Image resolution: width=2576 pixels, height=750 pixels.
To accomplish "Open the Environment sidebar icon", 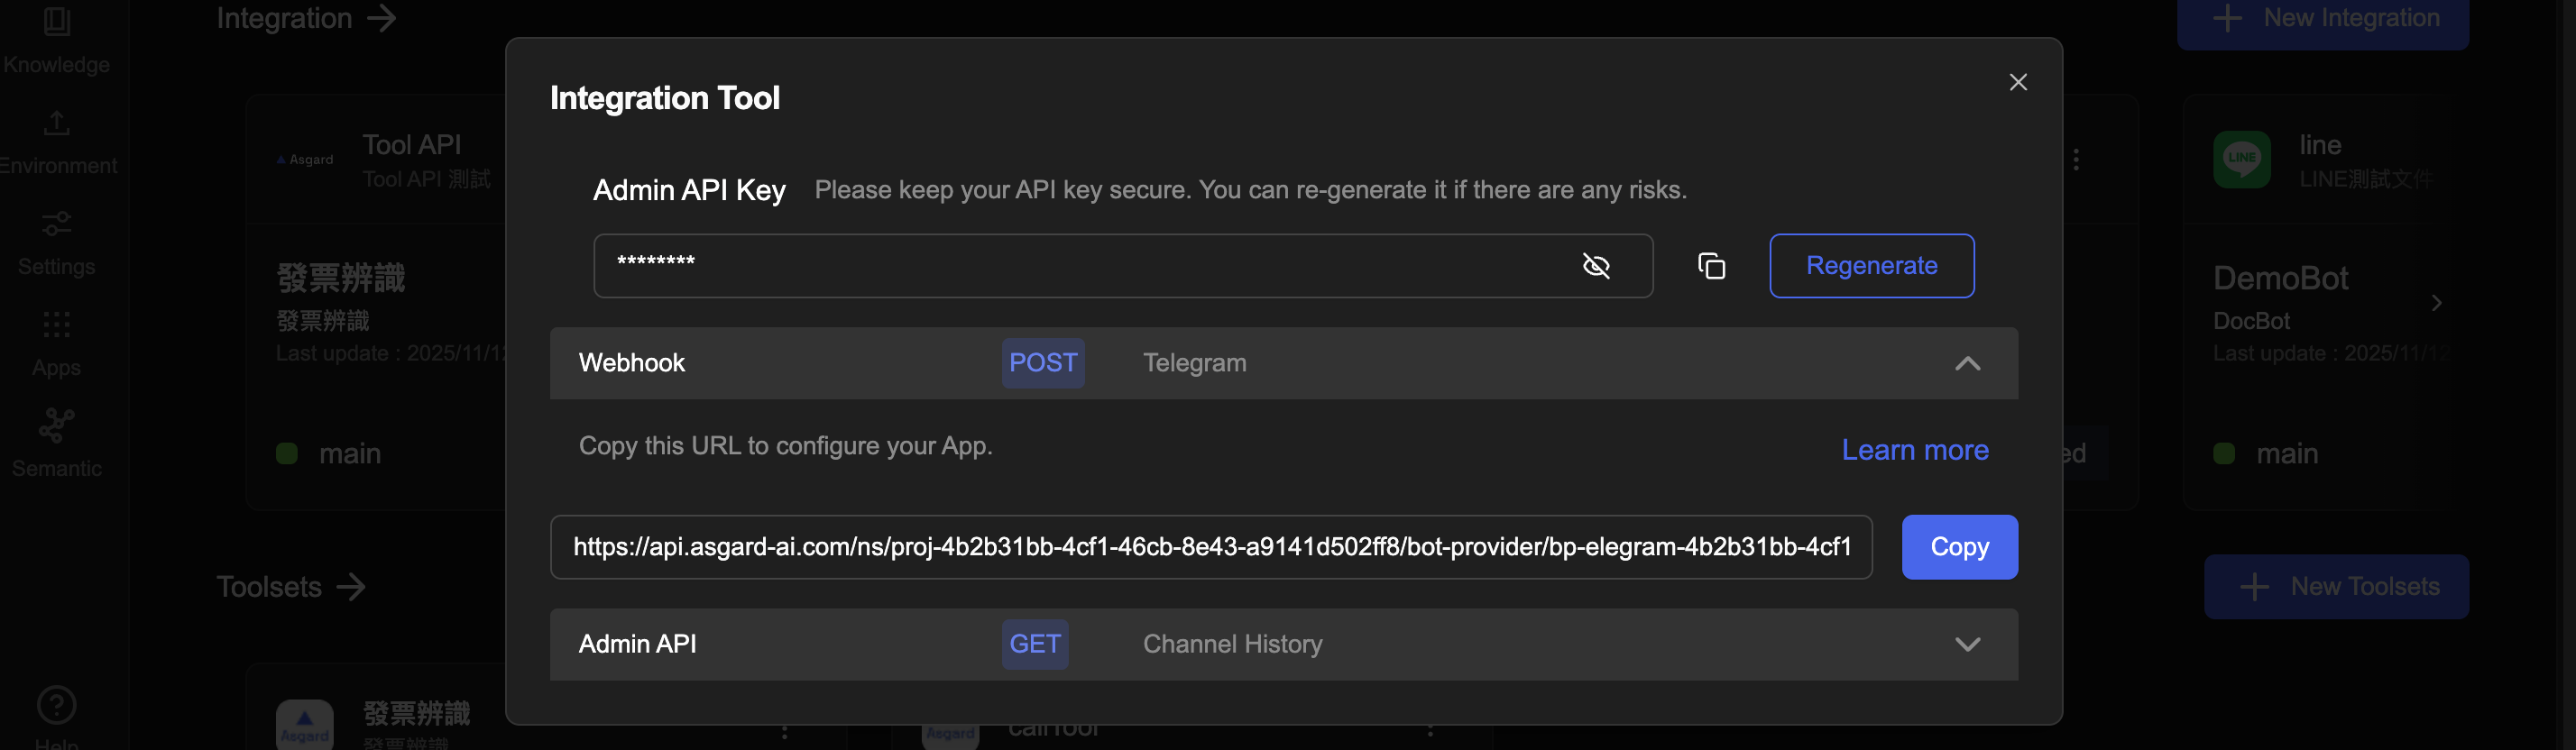I will click(x=57, y=124).
